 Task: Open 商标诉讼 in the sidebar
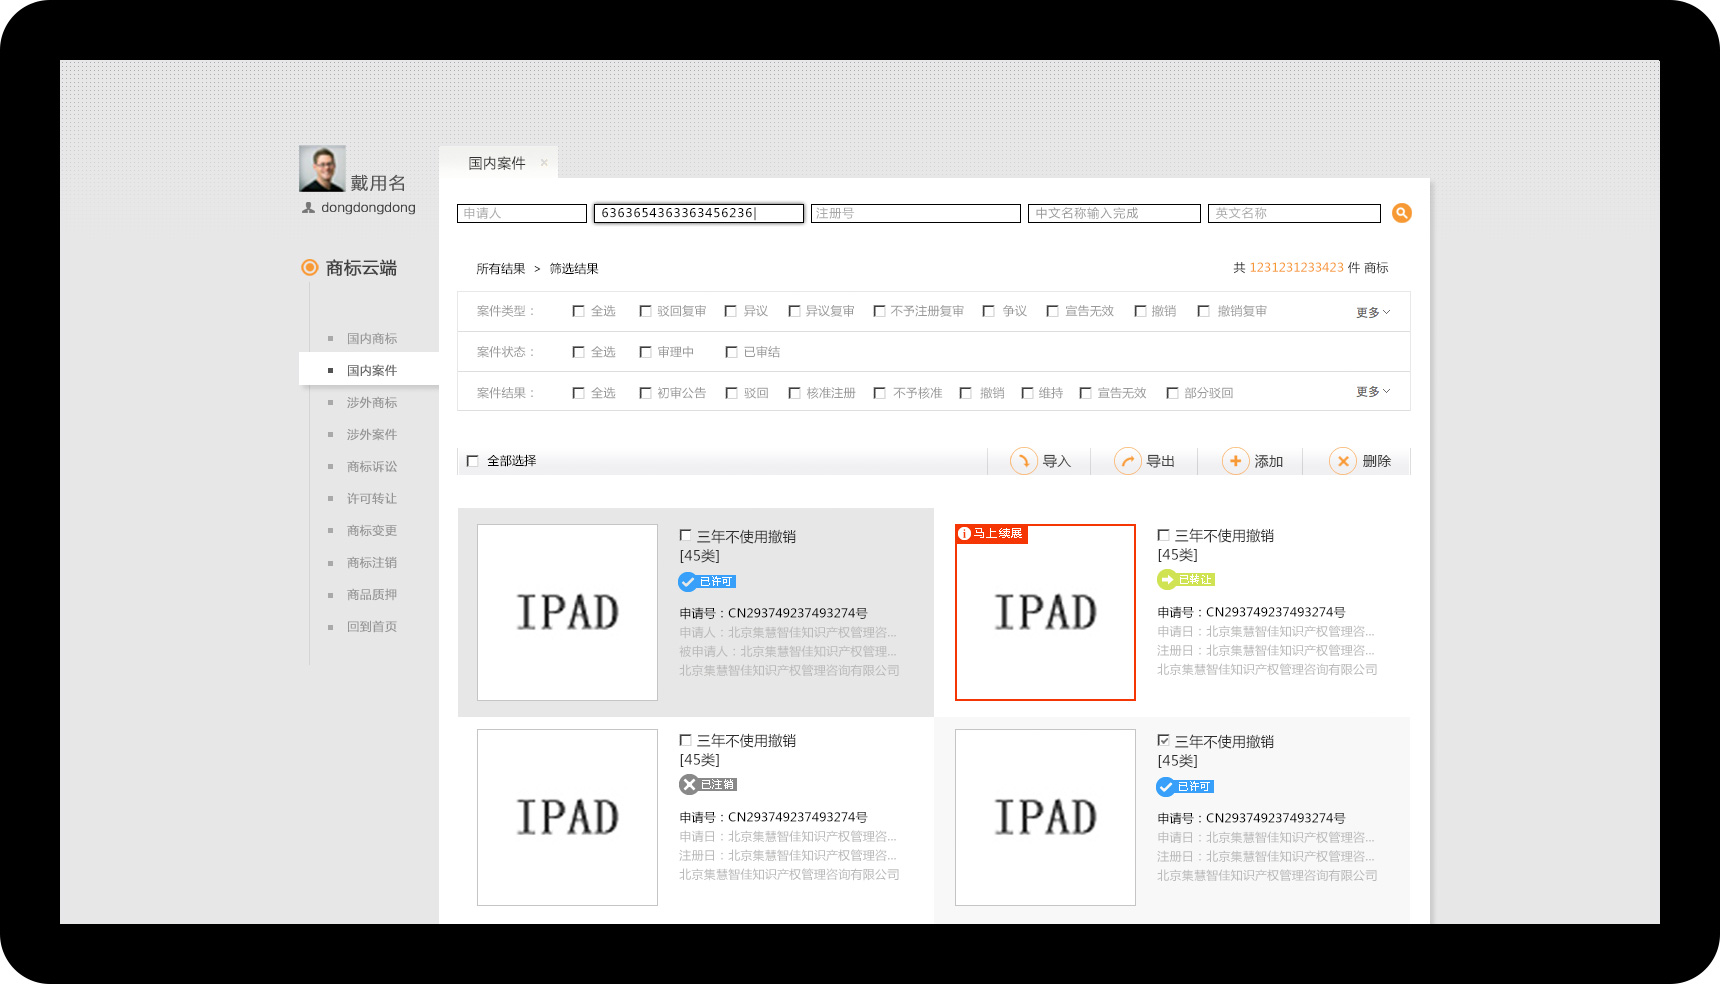tap(372, 467)
